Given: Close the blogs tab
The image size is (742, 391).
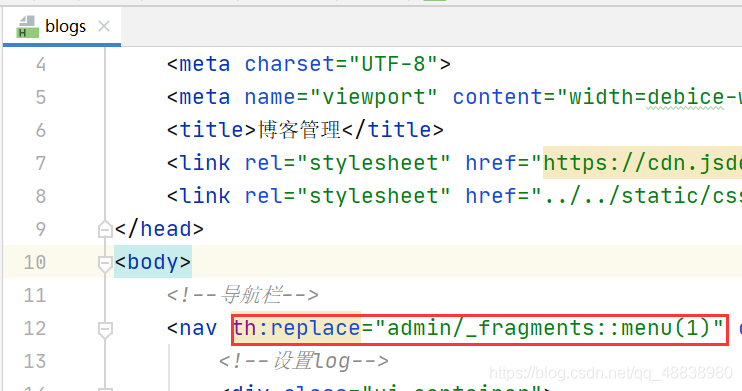Looking at the screenshot, I should click(x=104, y=26).
